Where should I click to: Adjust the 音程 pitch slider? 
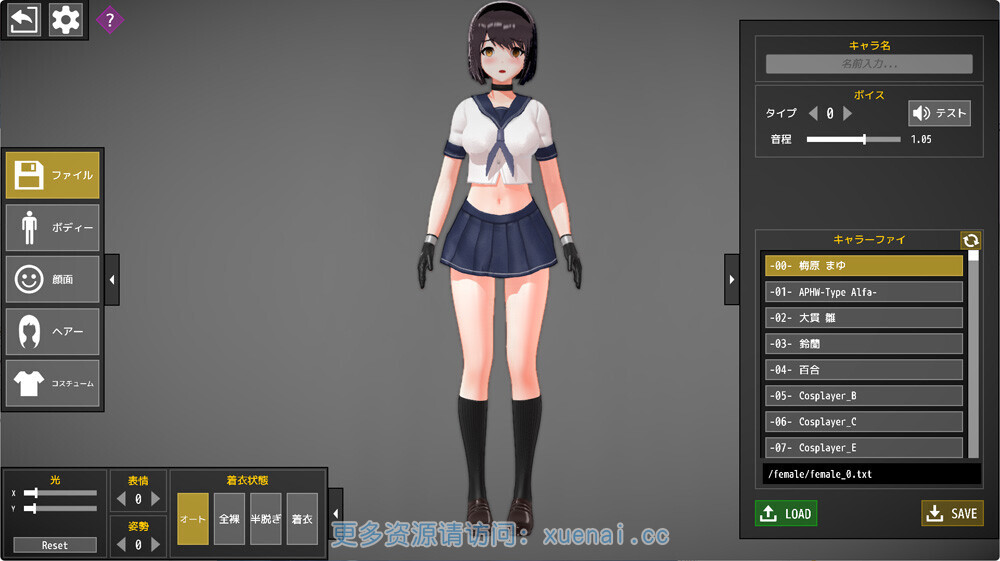point(864,139)
